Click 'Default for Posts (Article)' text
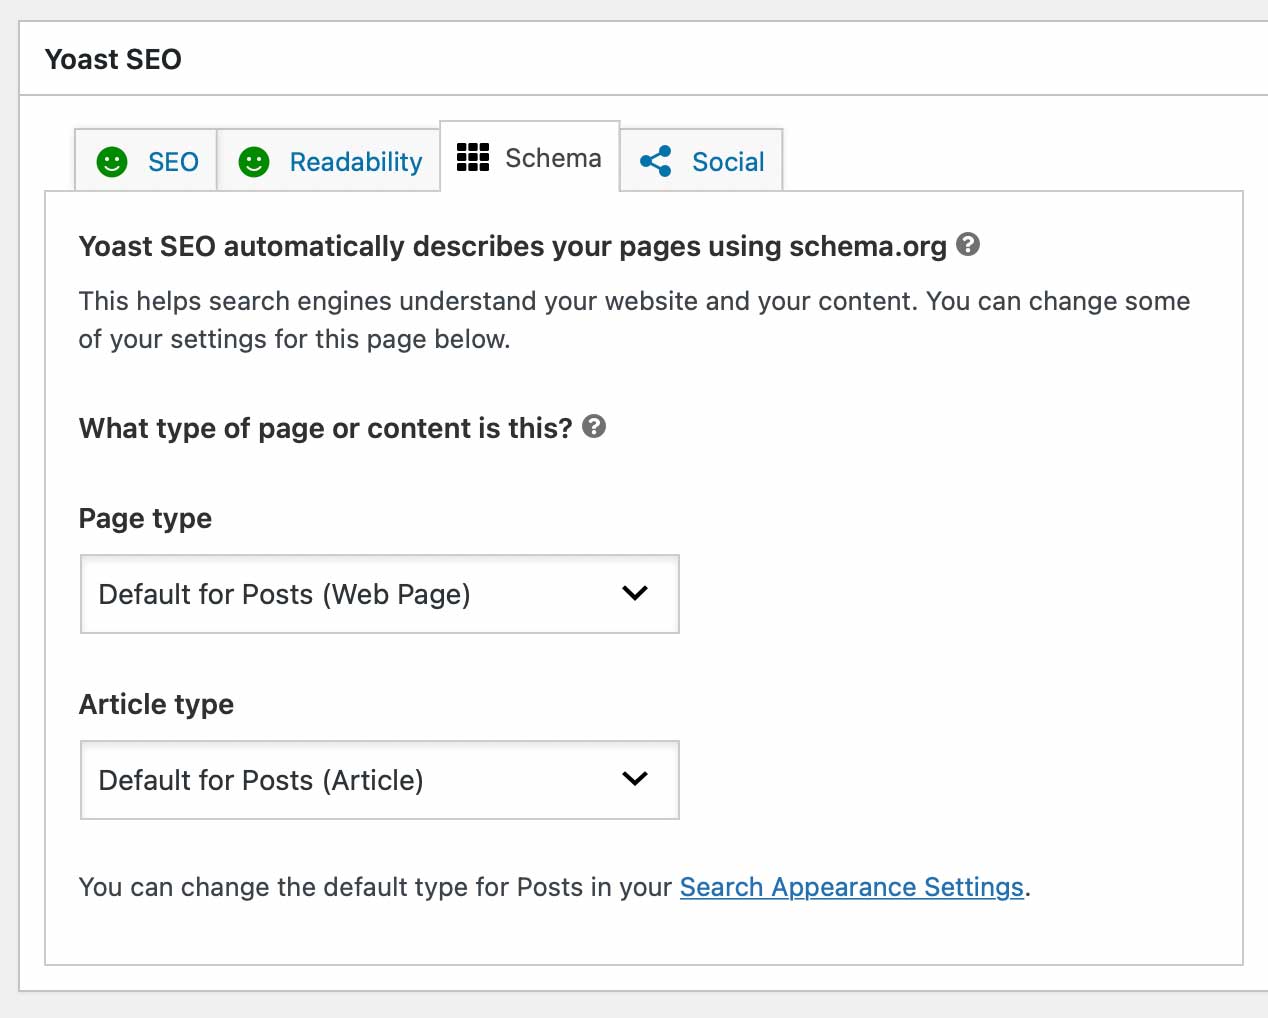Image resolution: width=1268 pixels, height=1018 pixels. point(261,781)
